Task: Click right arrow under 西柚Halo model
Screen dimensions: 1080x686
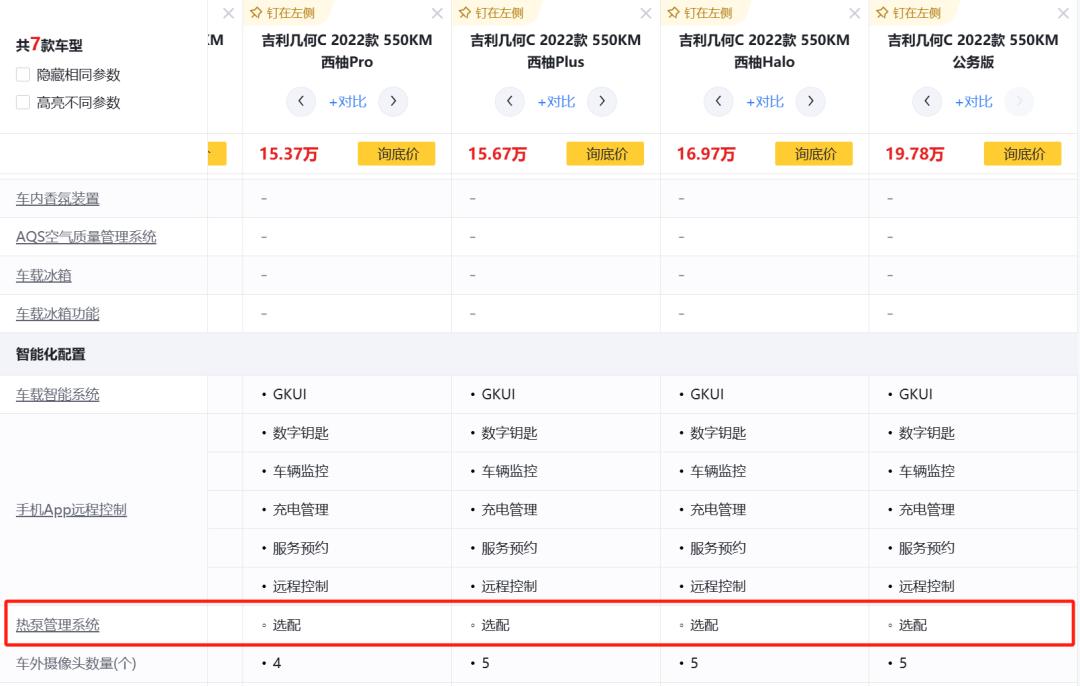Action: [x=810, y=101]
